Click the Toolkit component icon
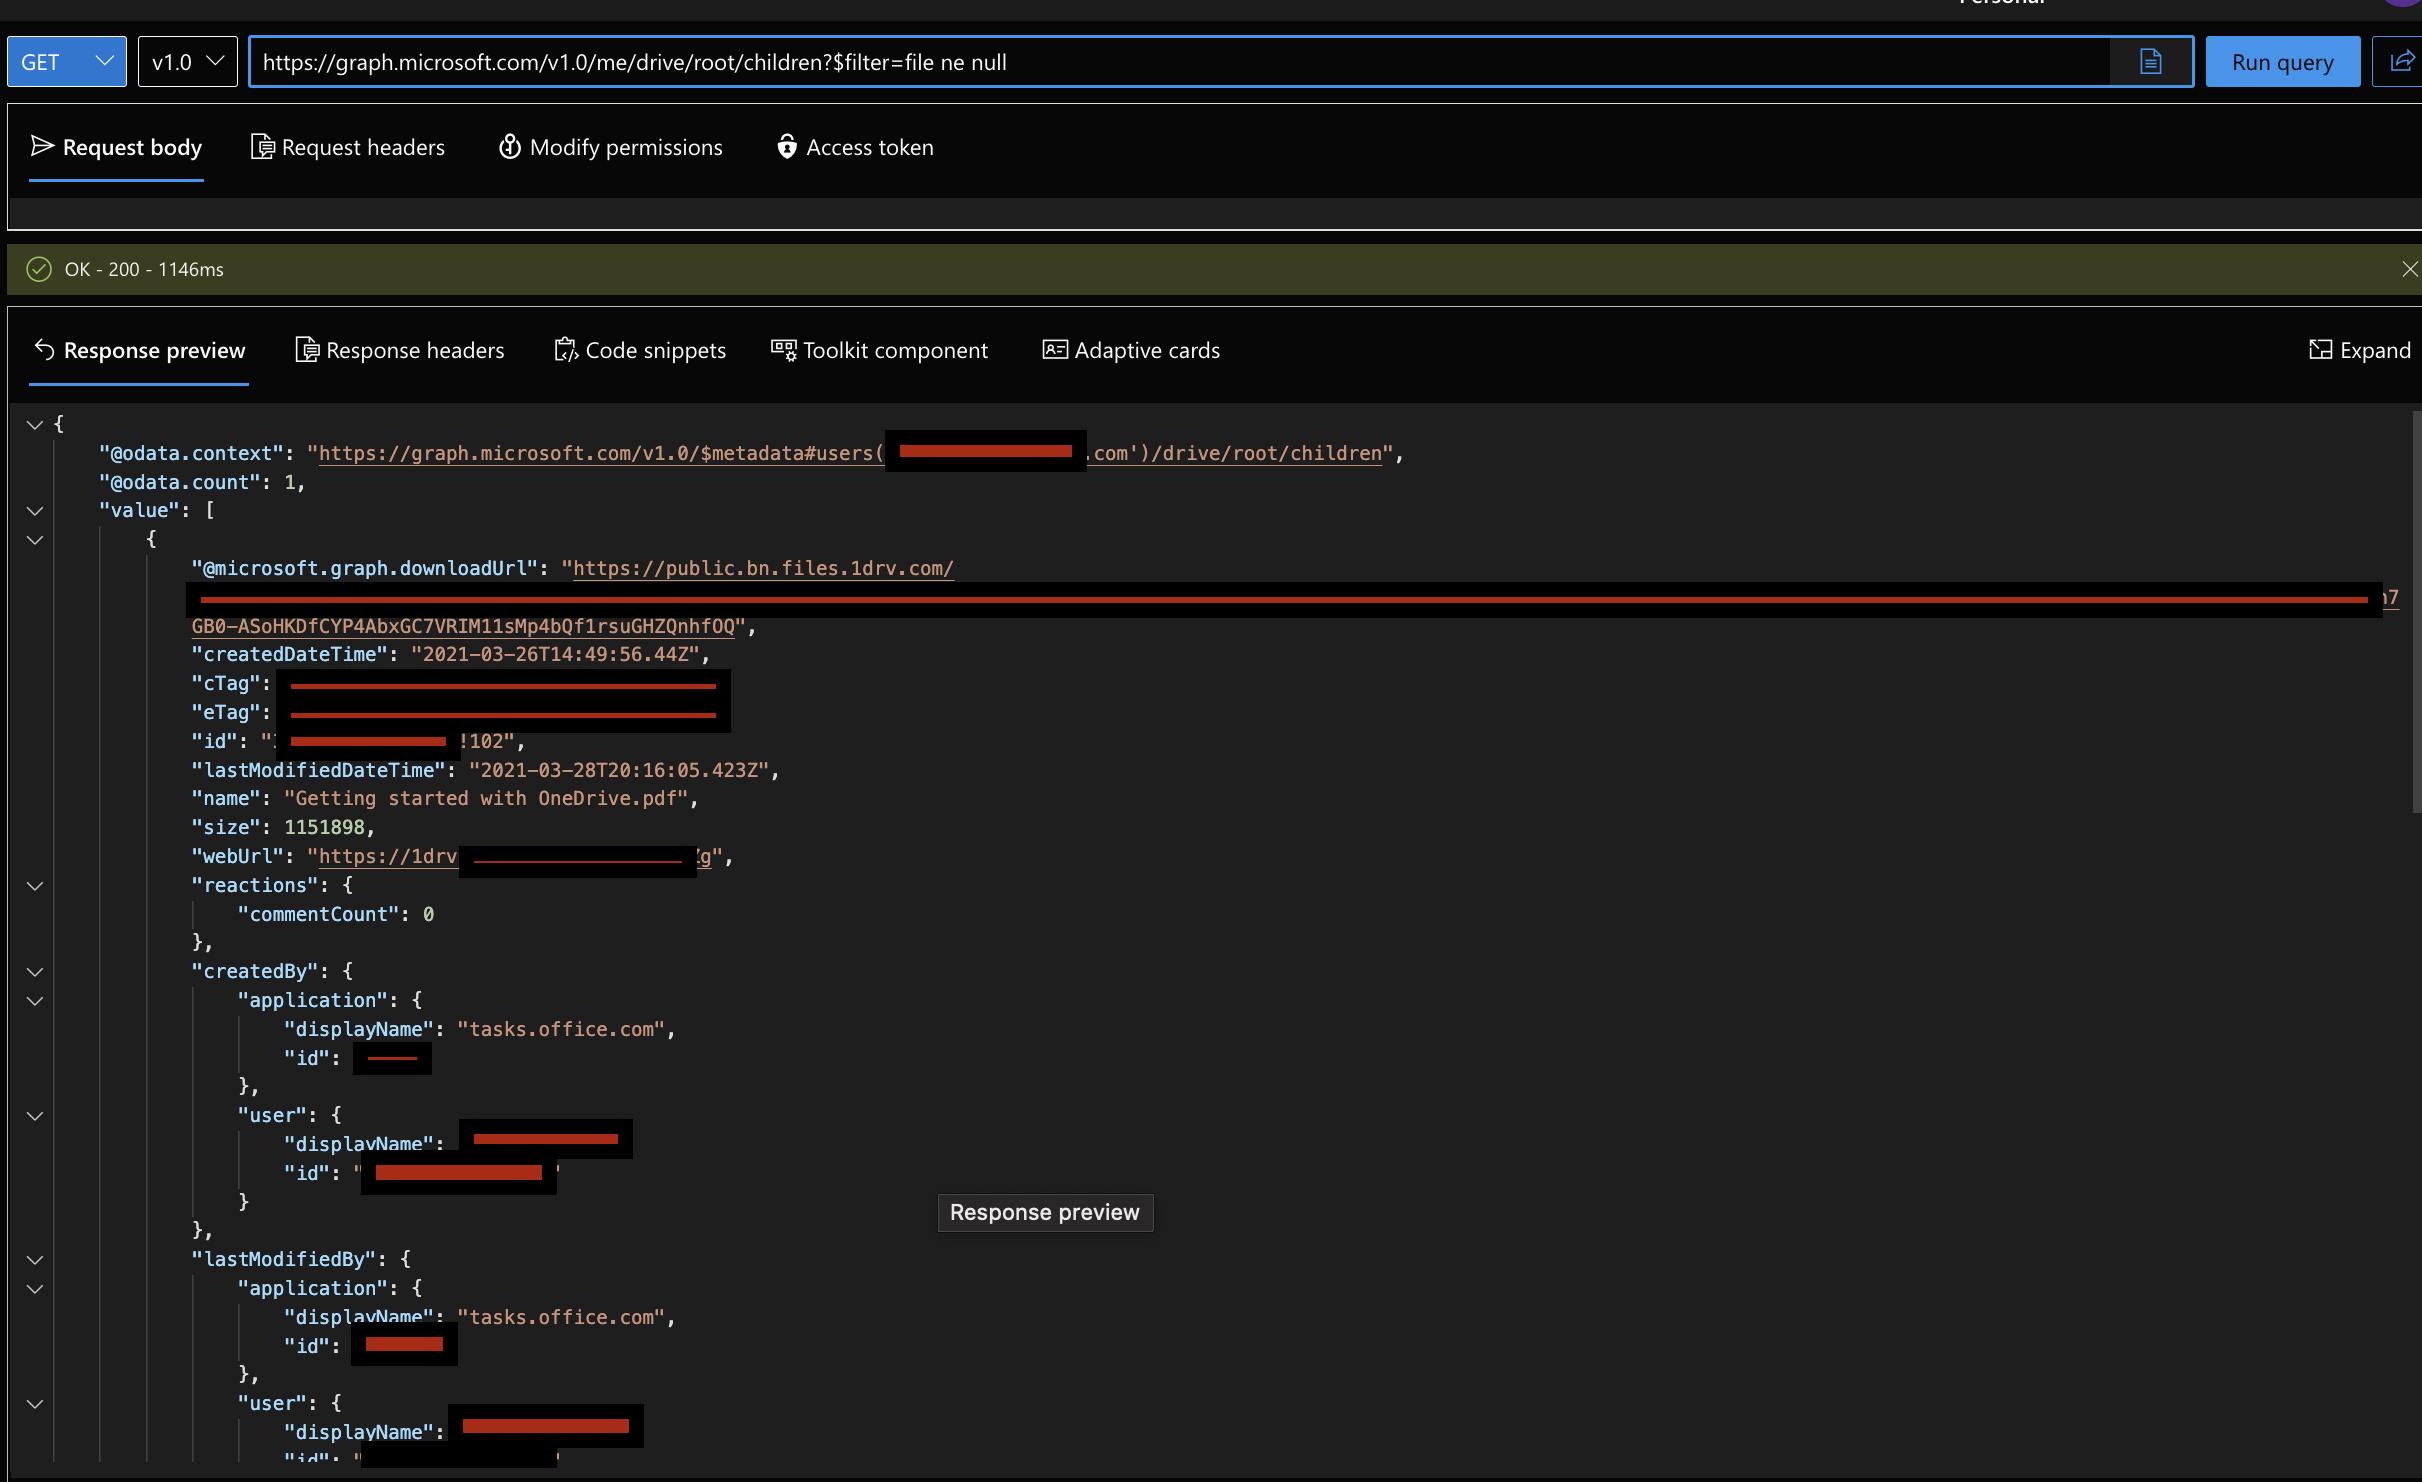This screenshot has height=1482, width=2422. coord(783,350)
